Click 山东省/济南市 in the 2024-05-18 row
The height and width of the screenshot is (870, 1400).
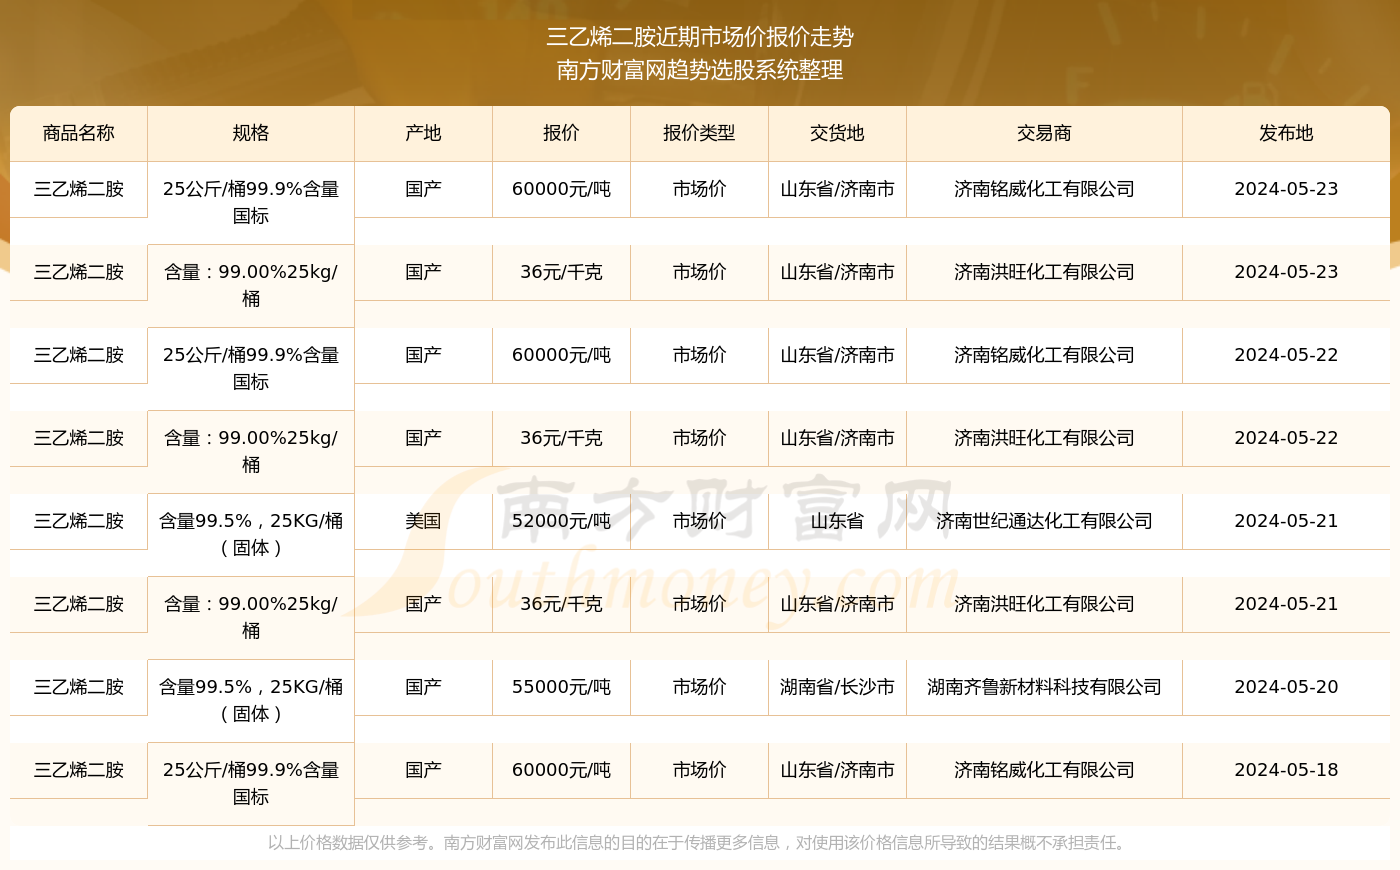pyautogui.click(x=837, y=770)
